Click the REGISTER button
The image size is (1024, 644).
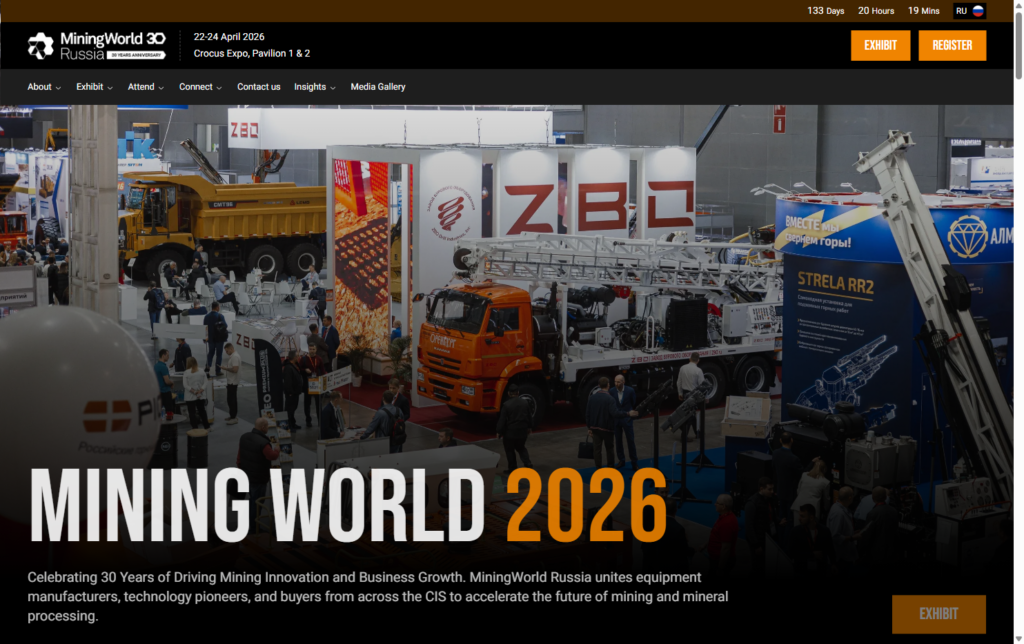952,45
